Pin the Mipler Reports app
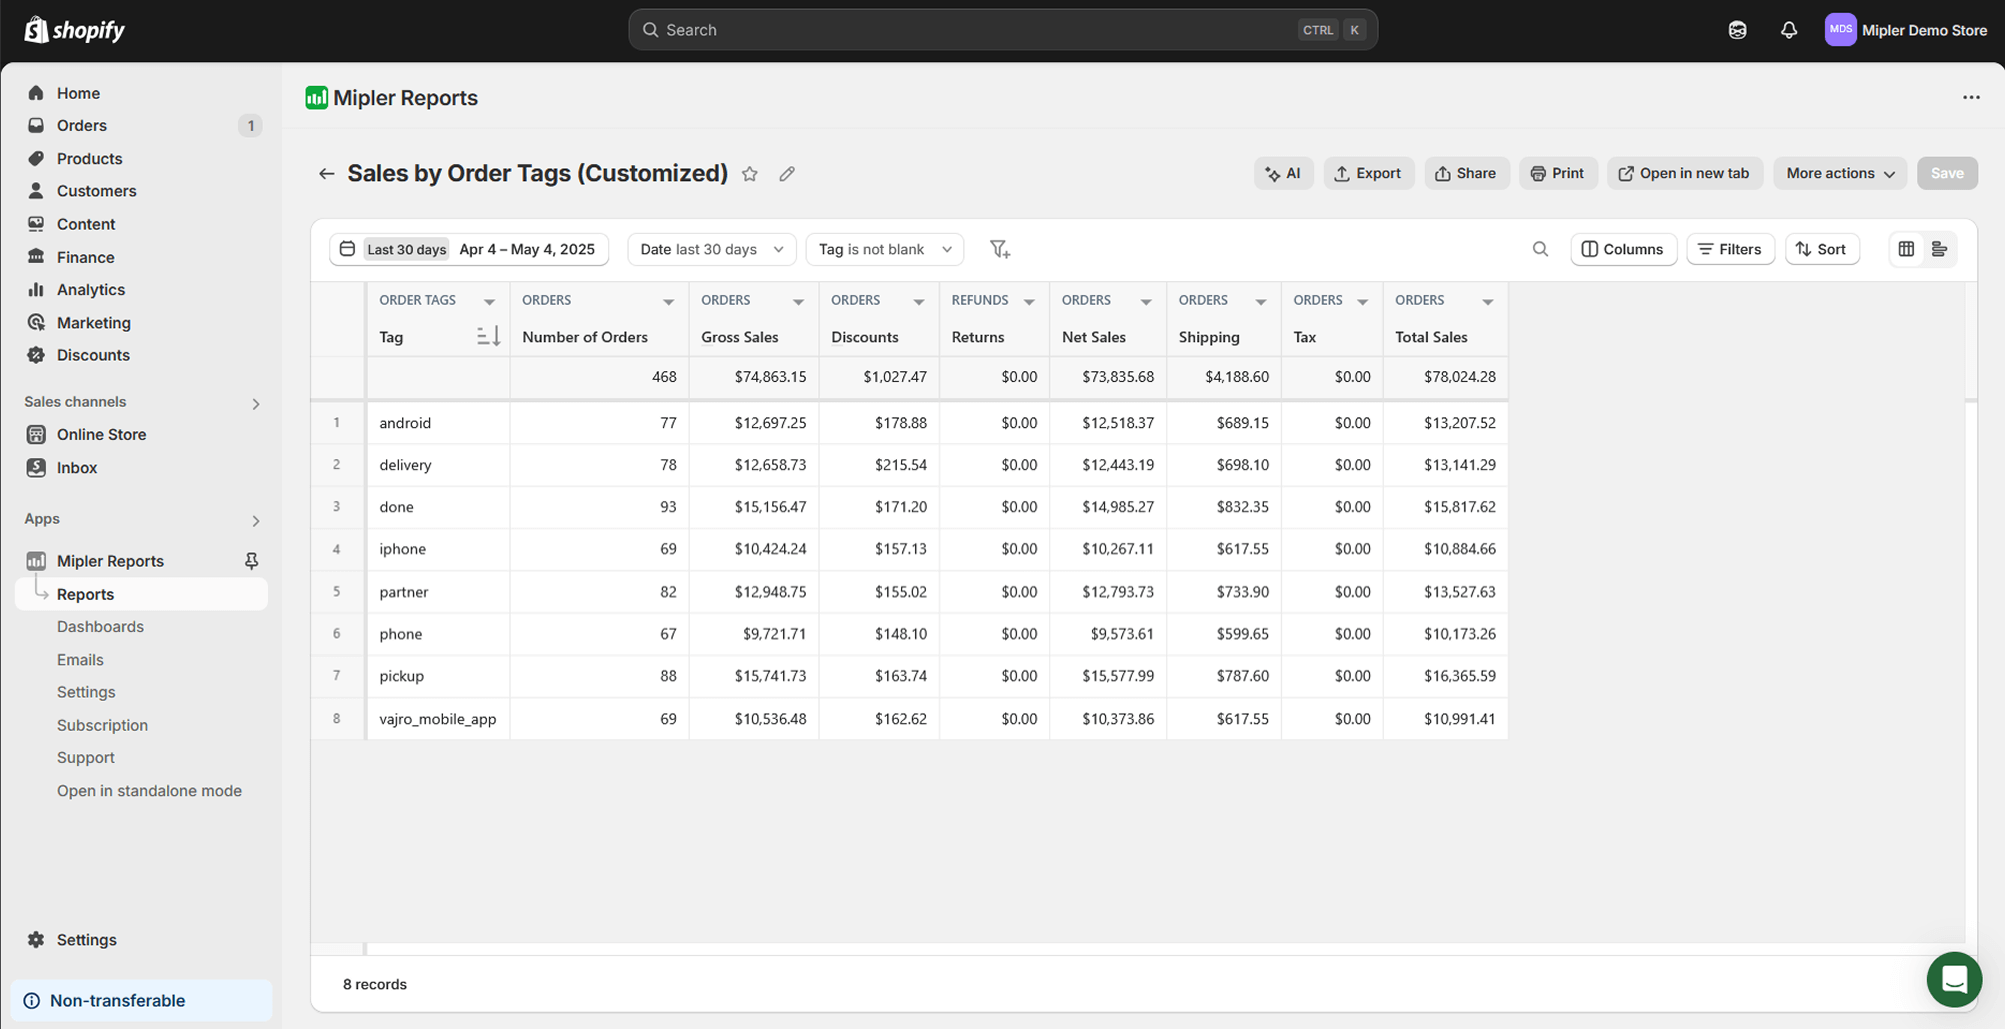The image size is (2005, 1029). click(252, 561)
